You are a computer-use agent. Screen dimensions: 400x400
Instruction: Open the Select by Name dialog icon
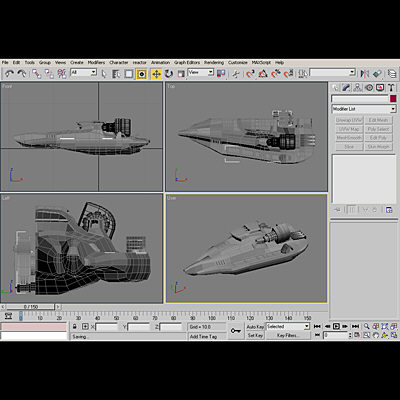[116, 74]
